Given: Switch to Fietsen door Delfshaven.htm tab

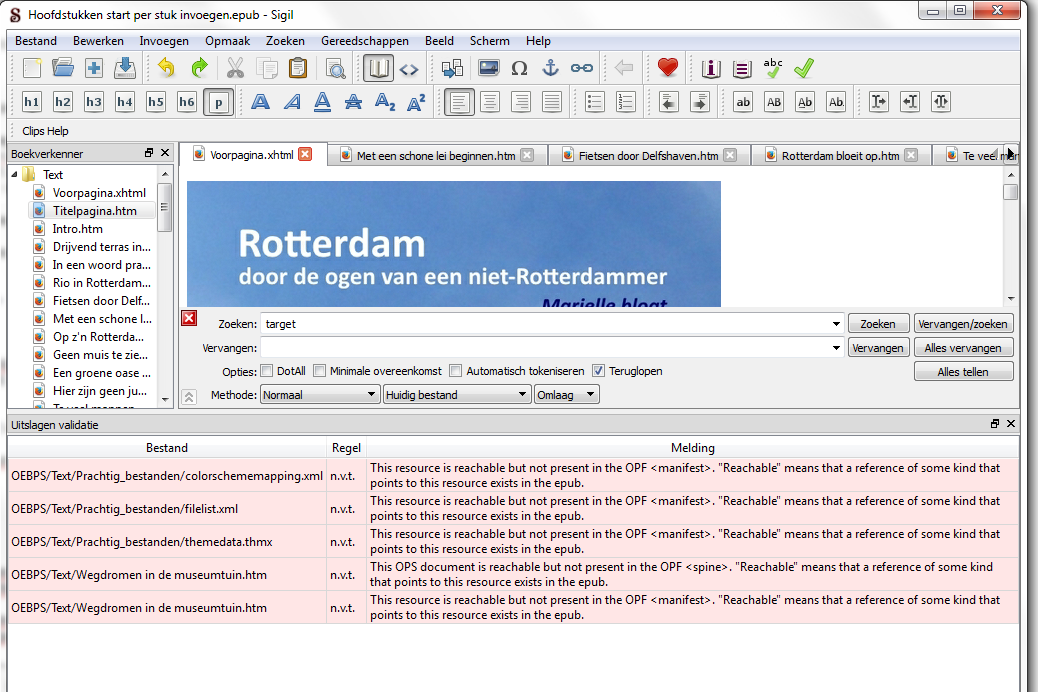Looking at the screenshot, I should tap(648, 156).
